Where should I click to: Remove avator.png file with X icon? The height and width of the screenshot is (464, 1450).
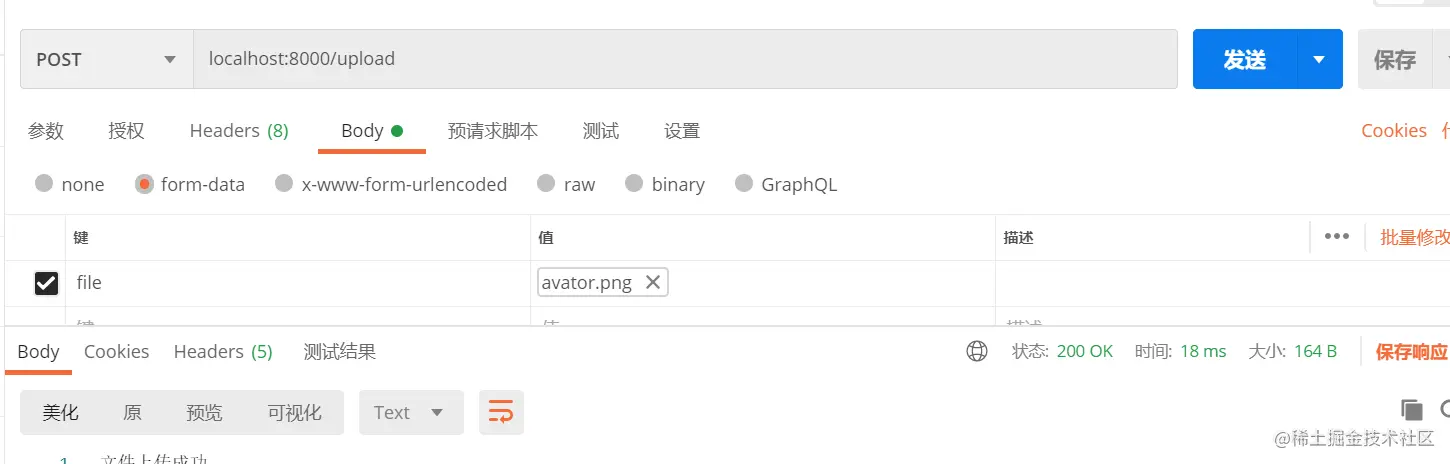point(653,283)
